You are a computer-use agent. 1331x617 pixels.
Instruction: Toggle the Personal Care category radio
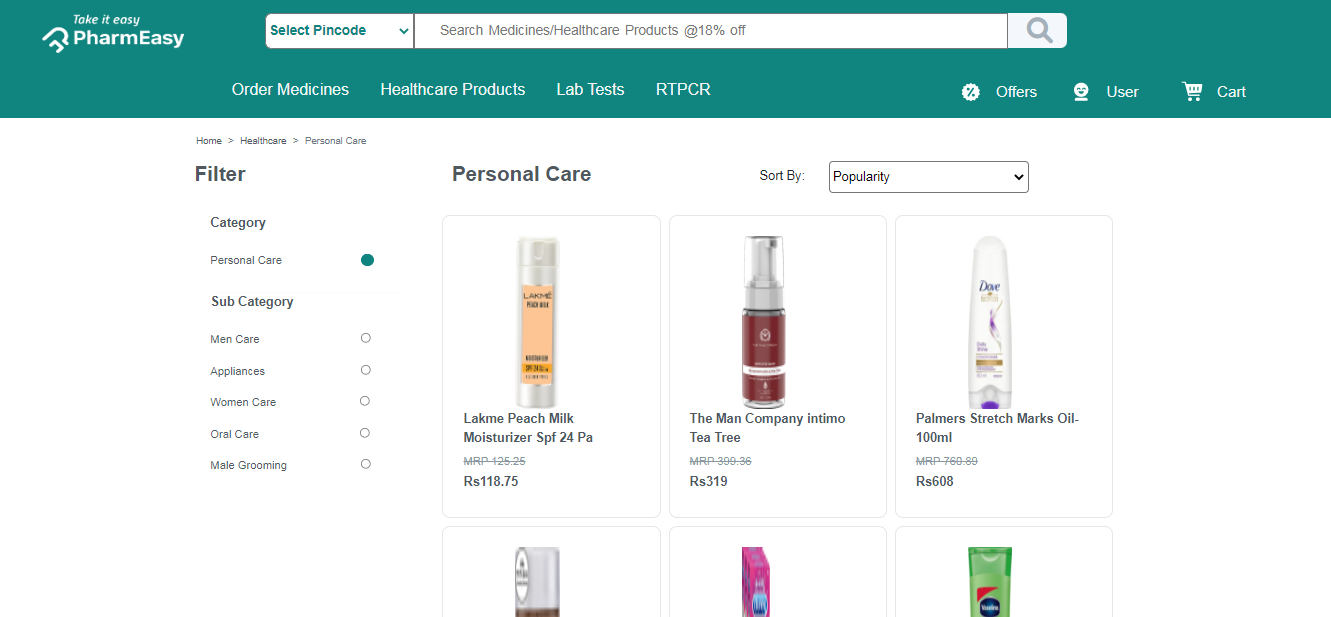tap(367, 260)
